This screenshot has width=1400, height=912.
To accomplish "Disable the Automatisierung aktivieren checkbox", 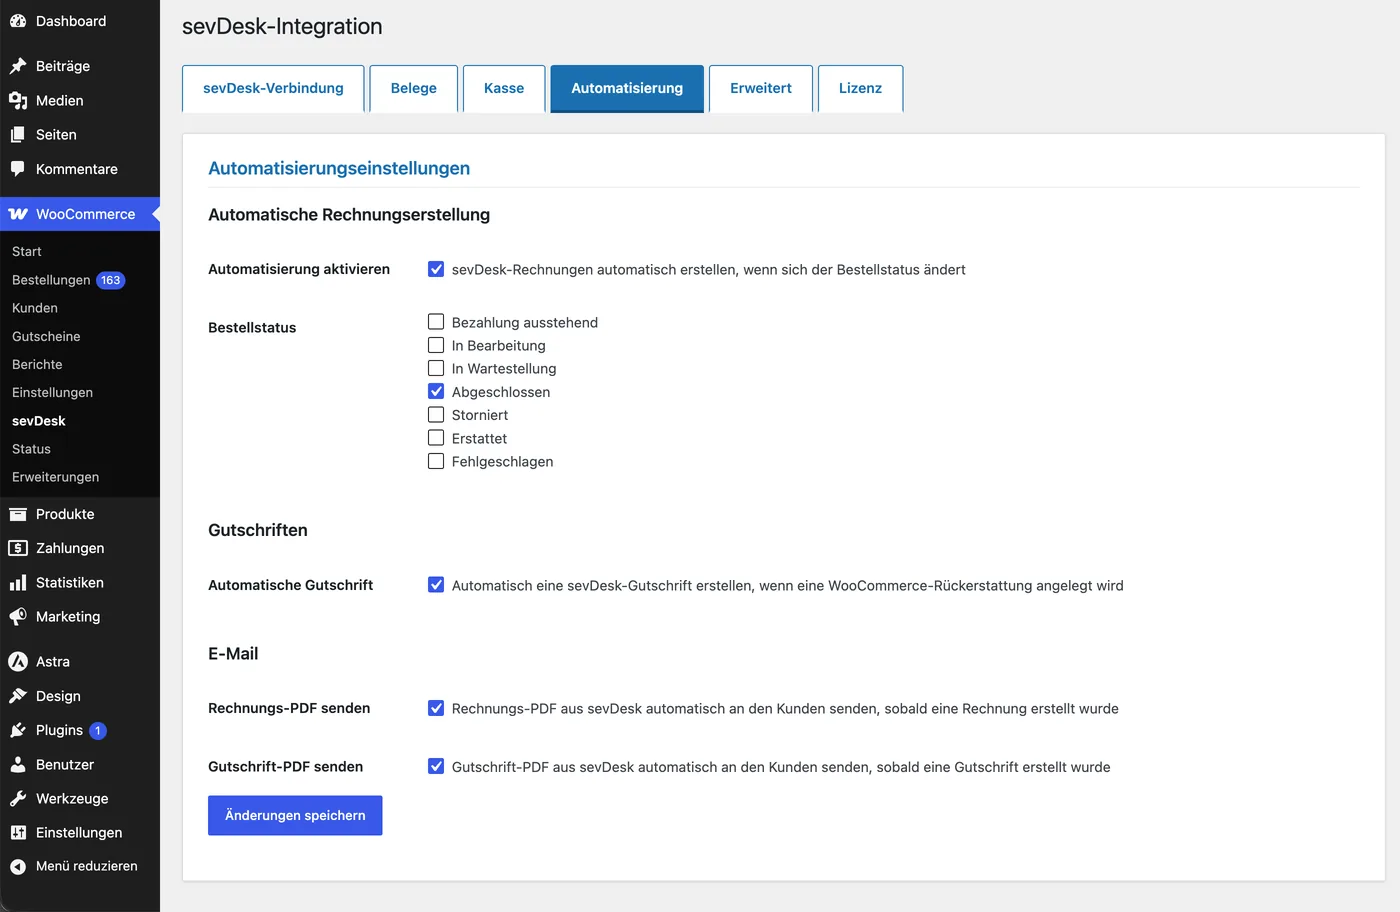I will pyautogui.click(x=436, y=269).
